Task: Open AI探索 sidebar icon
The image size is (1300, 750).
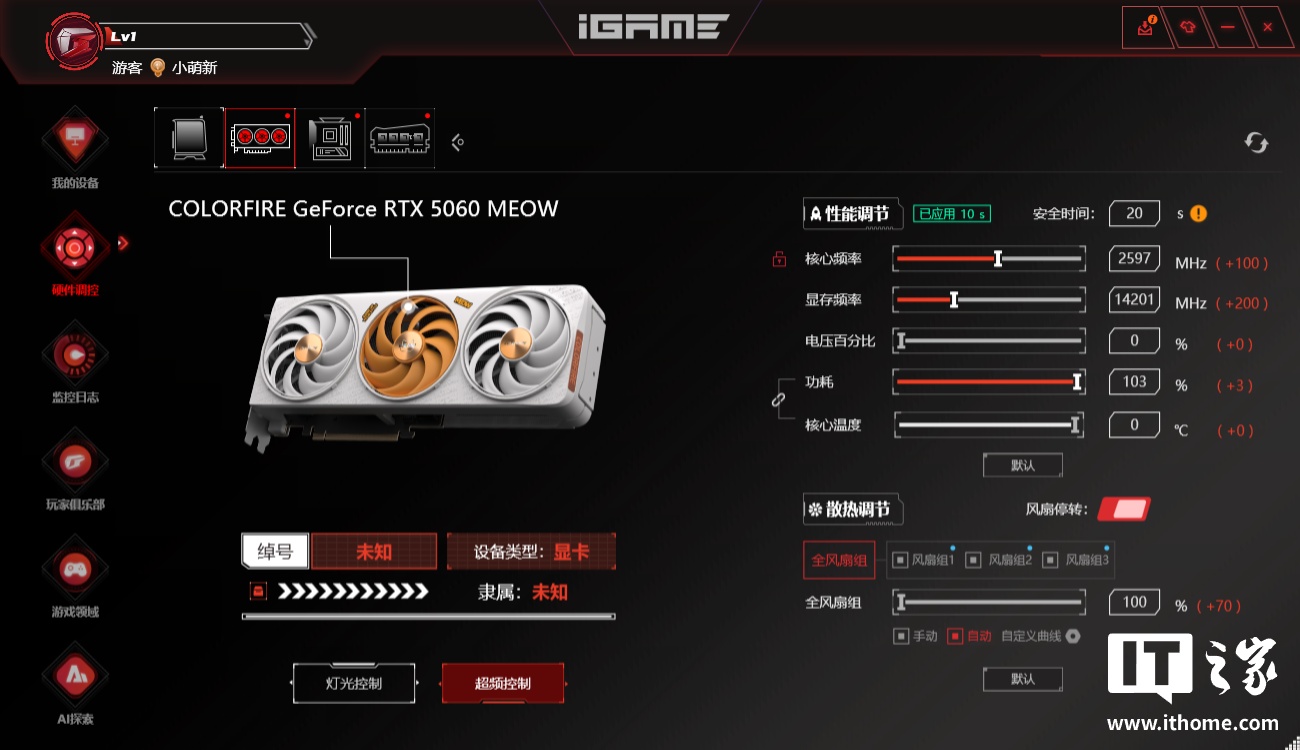Action: (75, 675)
